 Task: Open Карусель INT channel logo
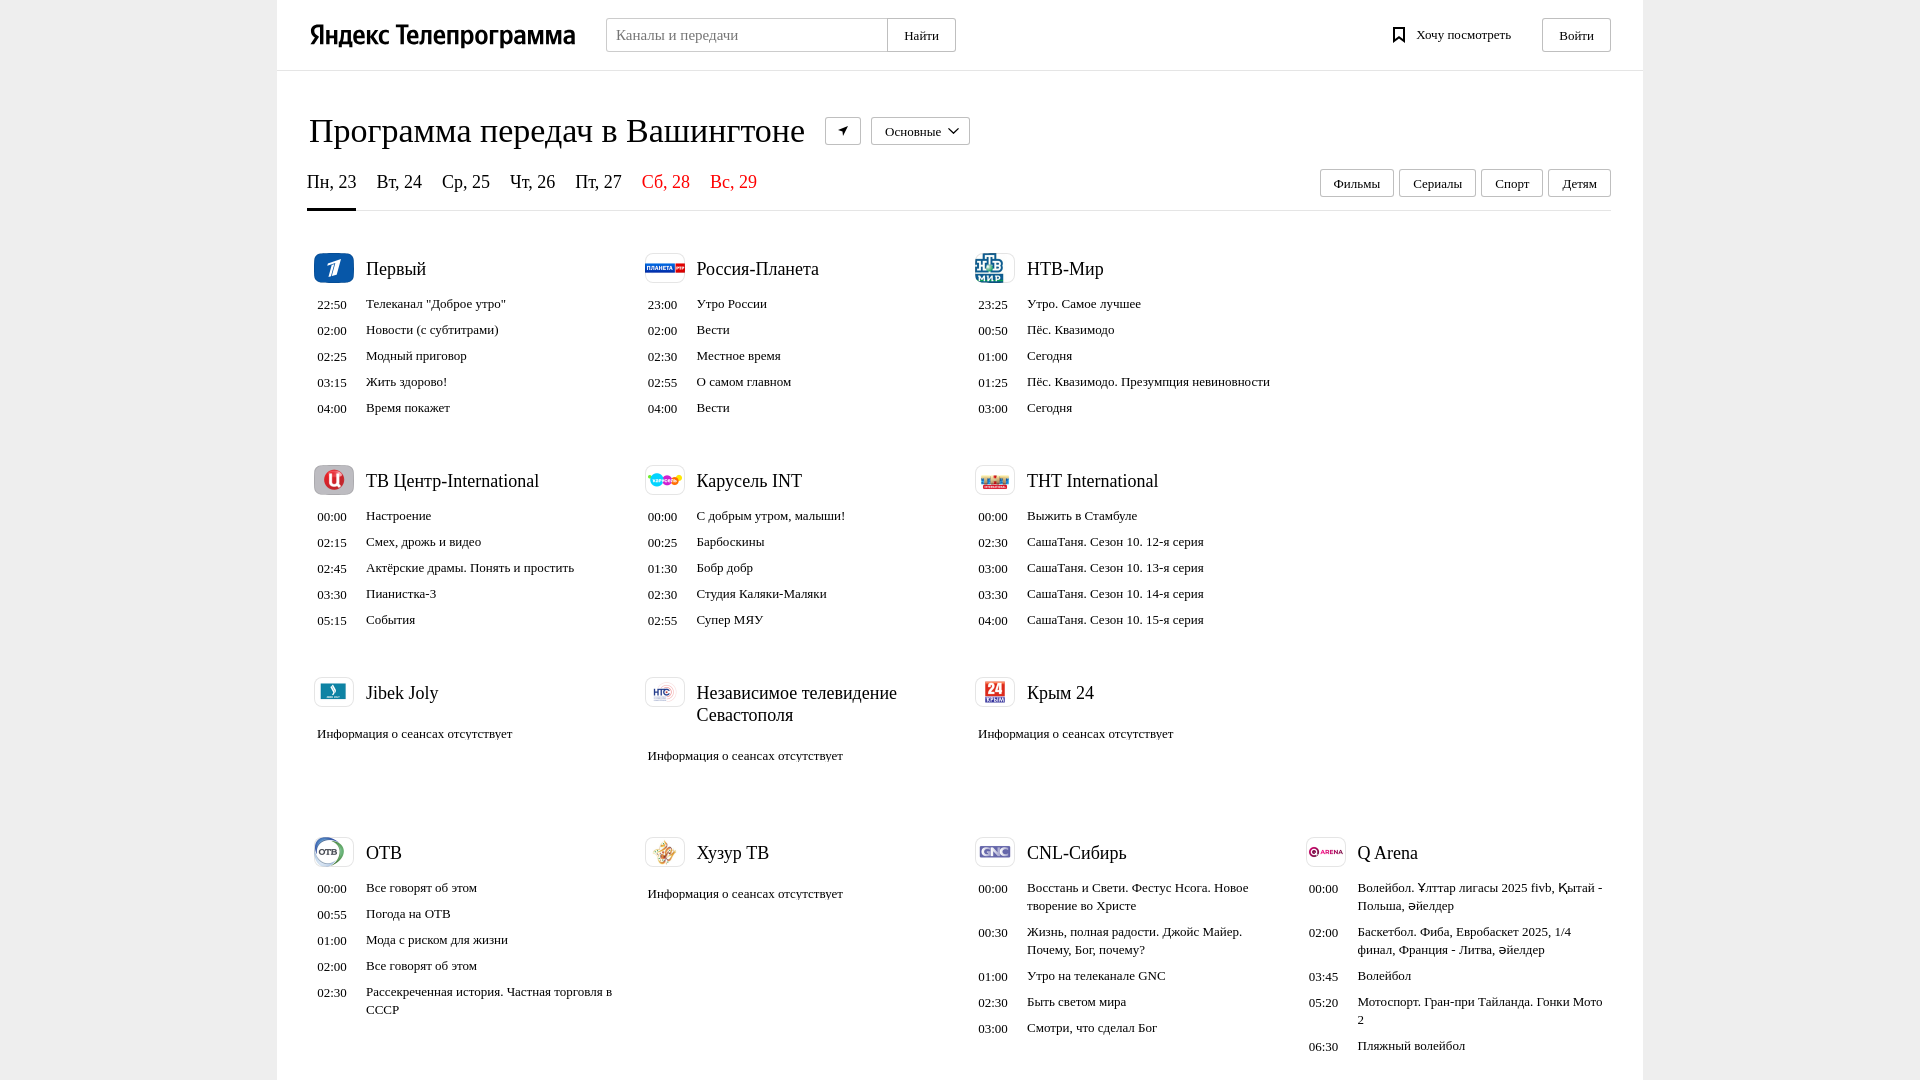665,480
